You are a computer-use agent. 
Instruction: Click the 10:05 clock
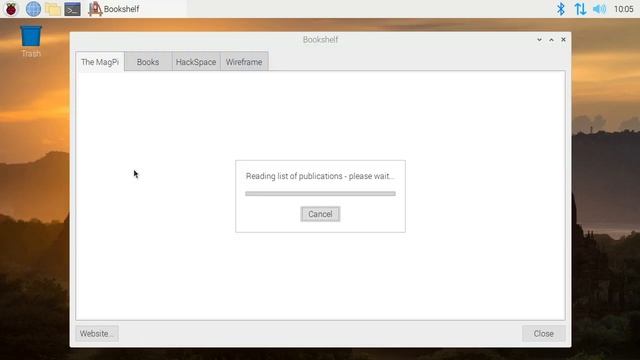coord(624,9)
